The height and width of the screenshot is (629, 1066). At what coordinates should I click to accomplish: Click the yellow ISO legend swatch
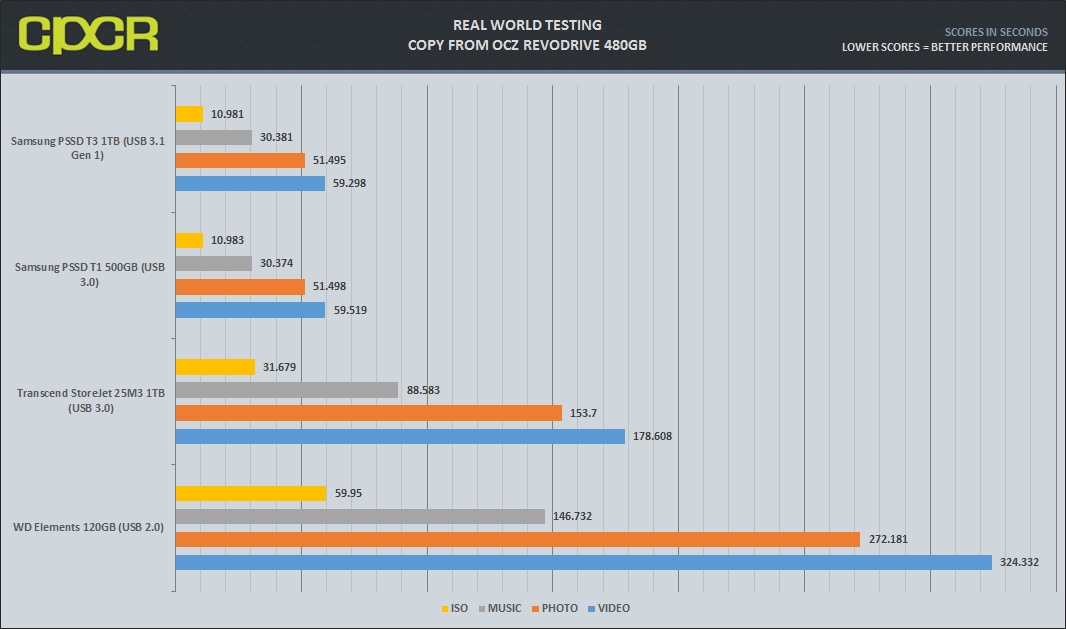coord(445,609)
